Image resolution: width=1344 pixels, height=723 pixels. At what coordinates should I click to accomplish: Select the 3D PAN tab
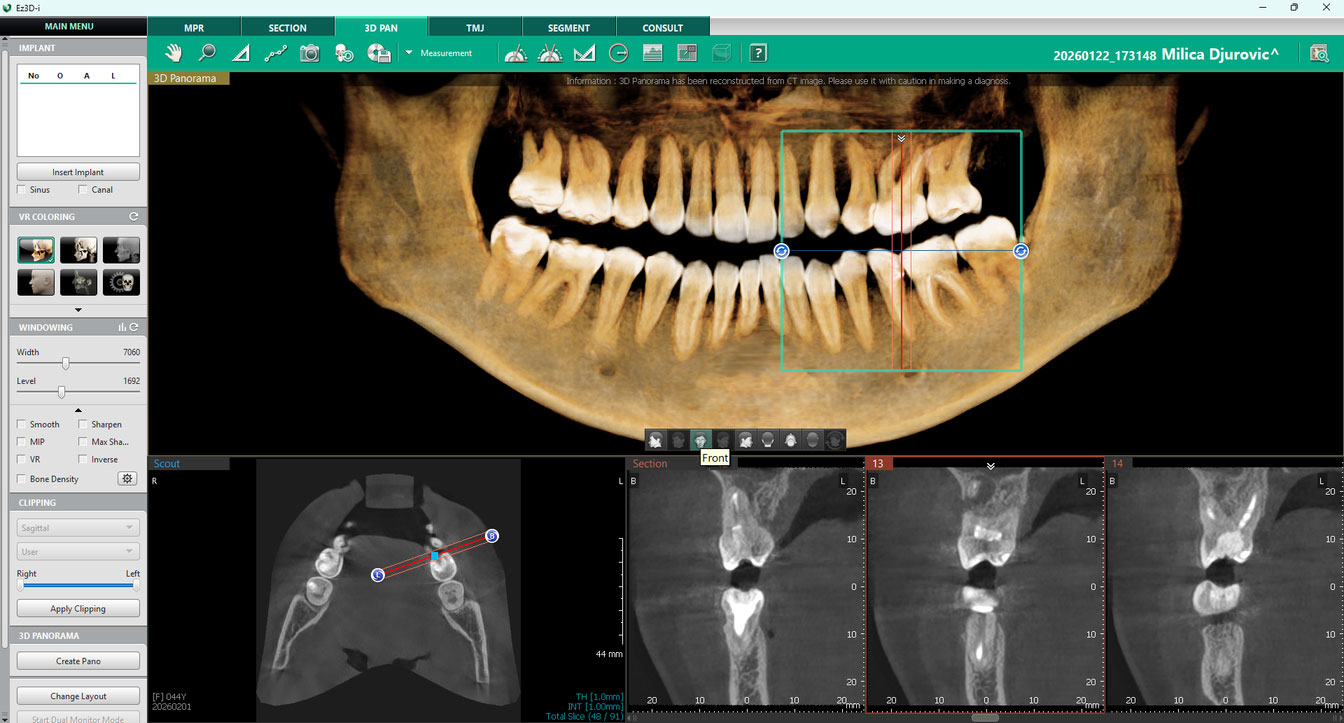pyautogui.click(x=381, y=27)
